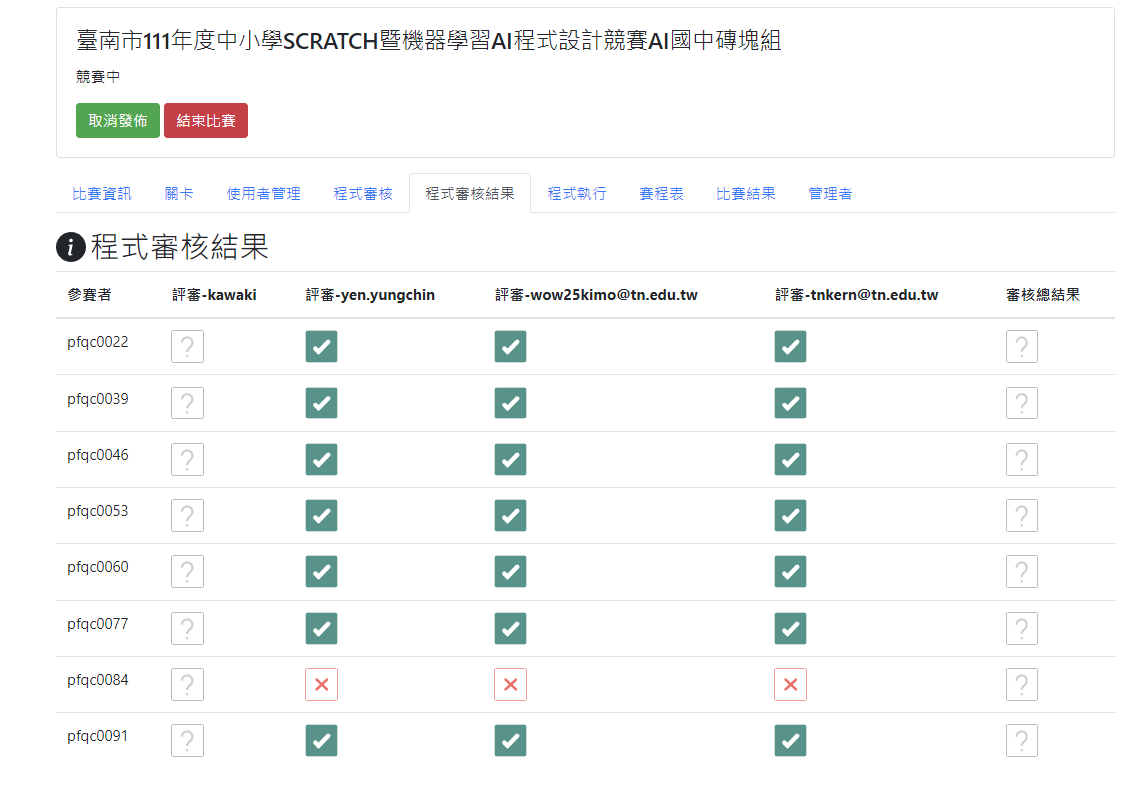Screen dimensions: 1136x806
Task: Toggle wow25kimo checkmark for pfqc0046
Action: (x=510, y=460)
